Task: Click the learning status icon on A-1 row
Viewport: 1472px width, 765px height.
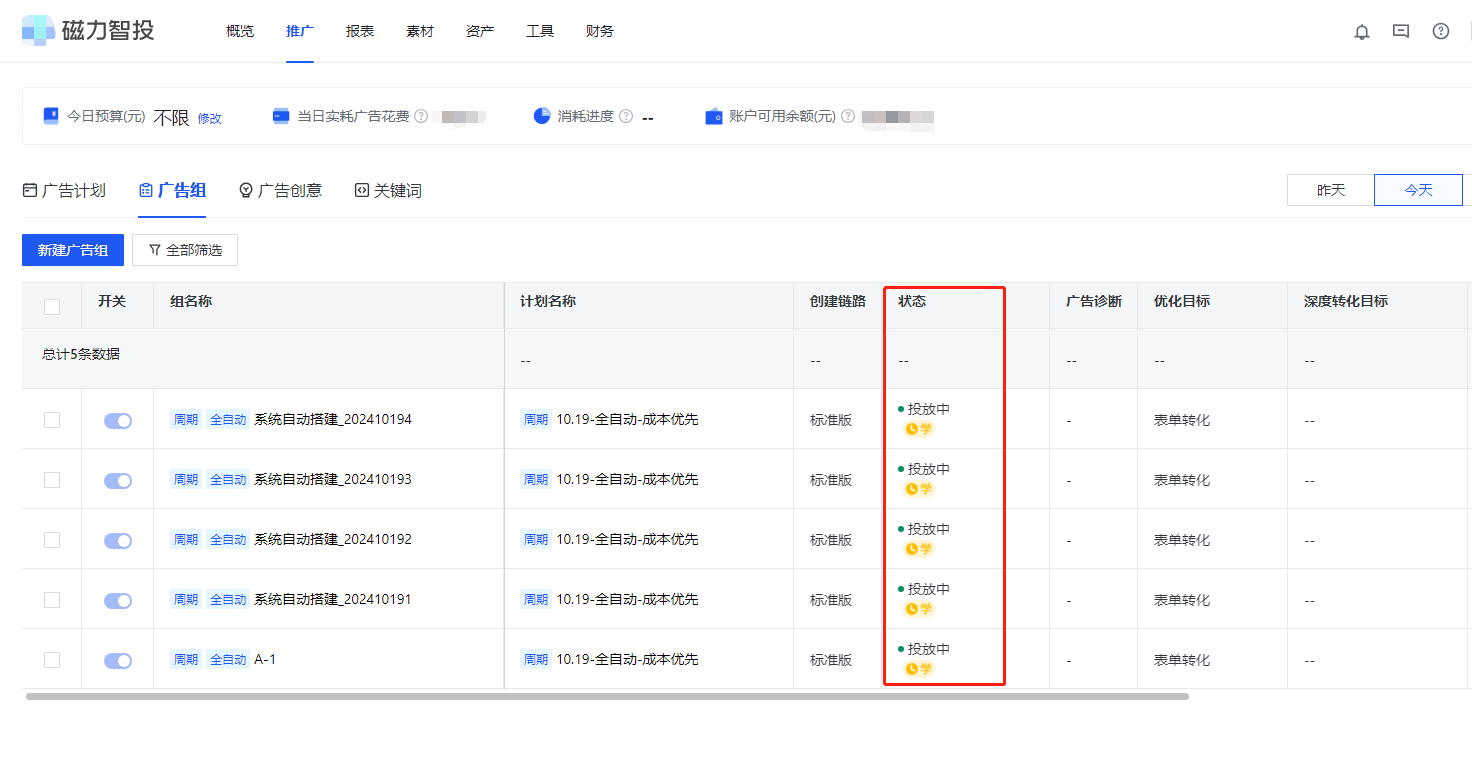Action: click(x=917, y=668)
